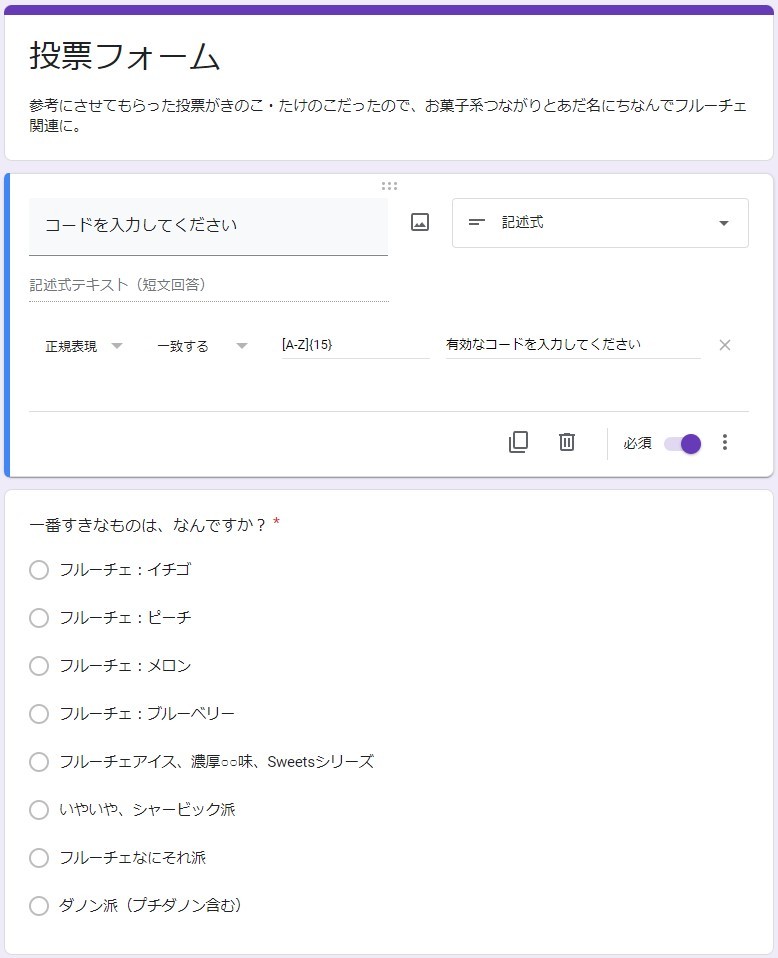
Task: Click the add image icon beside question title
Action: pos(420,222)
